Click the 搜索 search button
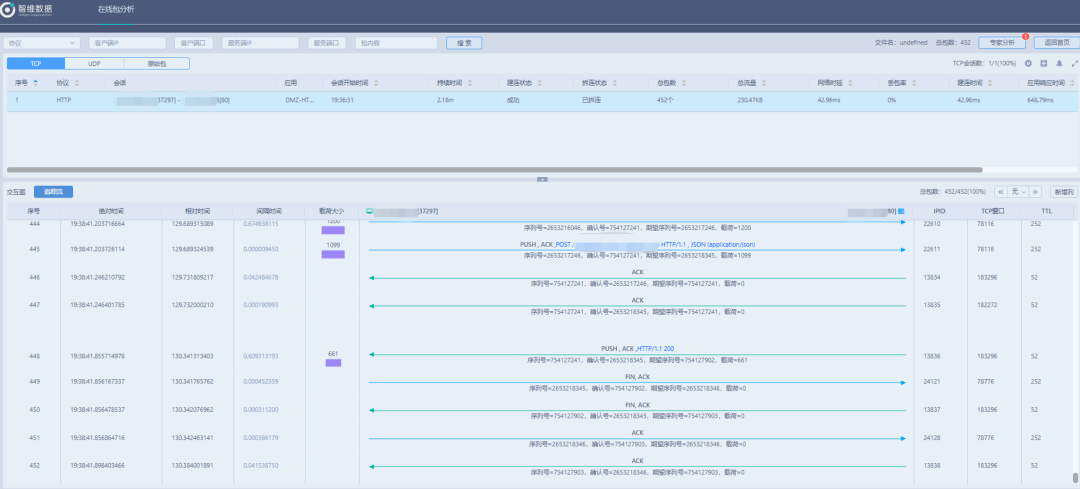Viewport: 1080px width, 489px height. click(x=464, y=43)
